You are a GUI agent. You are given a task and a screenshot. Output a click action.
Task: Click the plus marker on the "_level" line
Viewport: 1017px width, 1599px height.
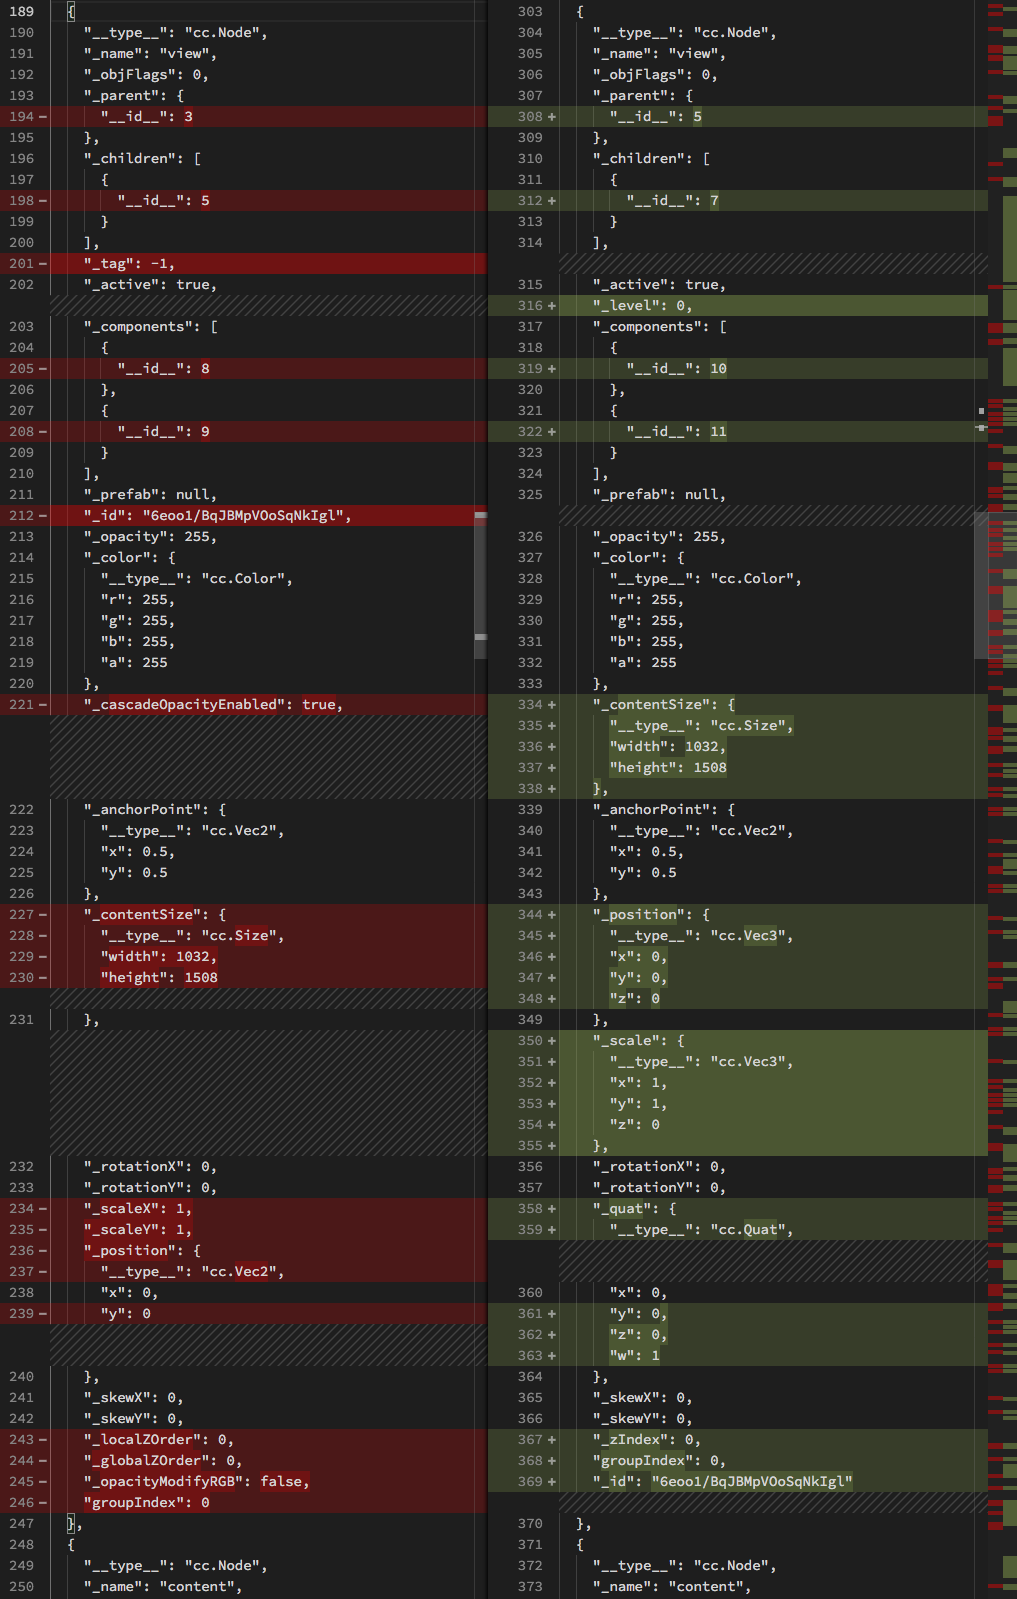(552, 306)
